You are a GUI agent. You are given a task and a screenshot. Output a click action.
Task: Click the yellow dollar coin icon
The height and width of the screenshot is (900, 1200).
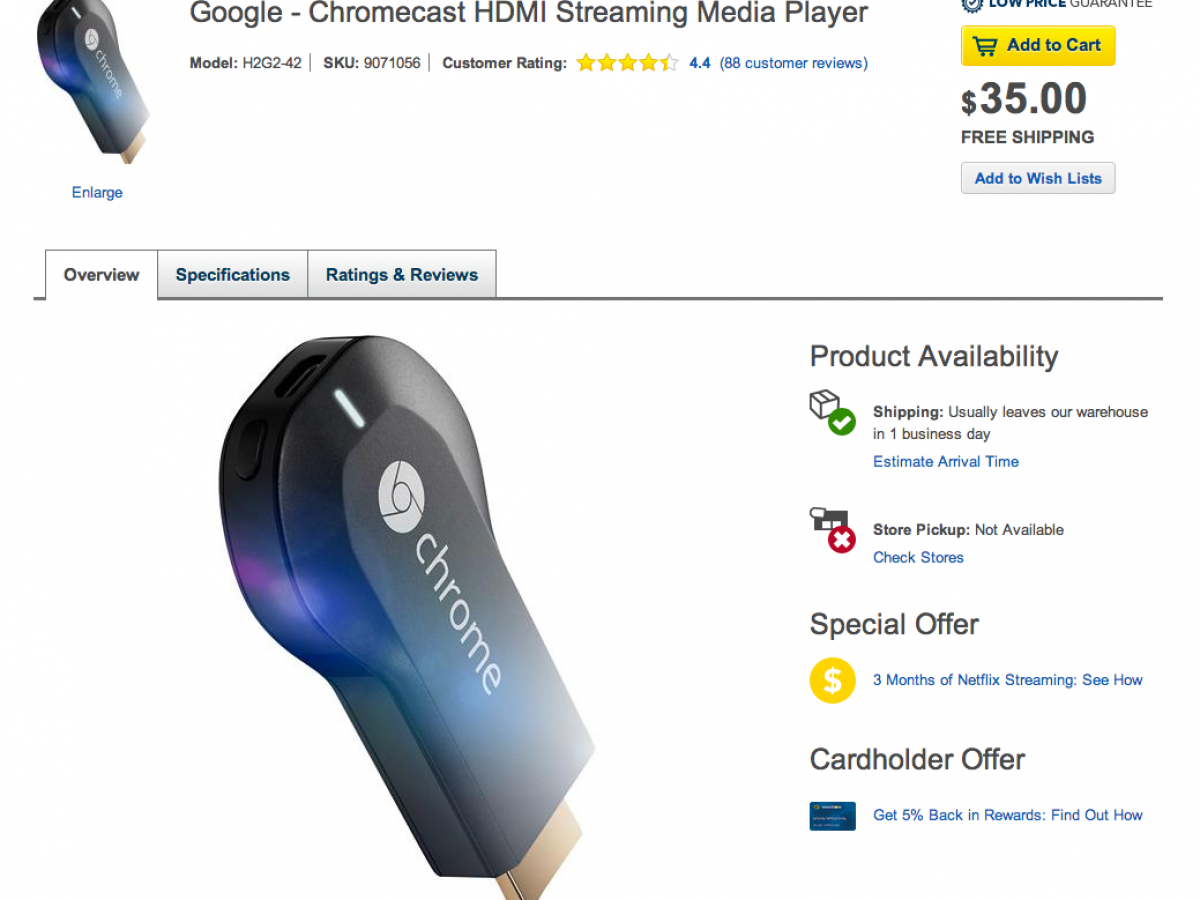(832, 681)
